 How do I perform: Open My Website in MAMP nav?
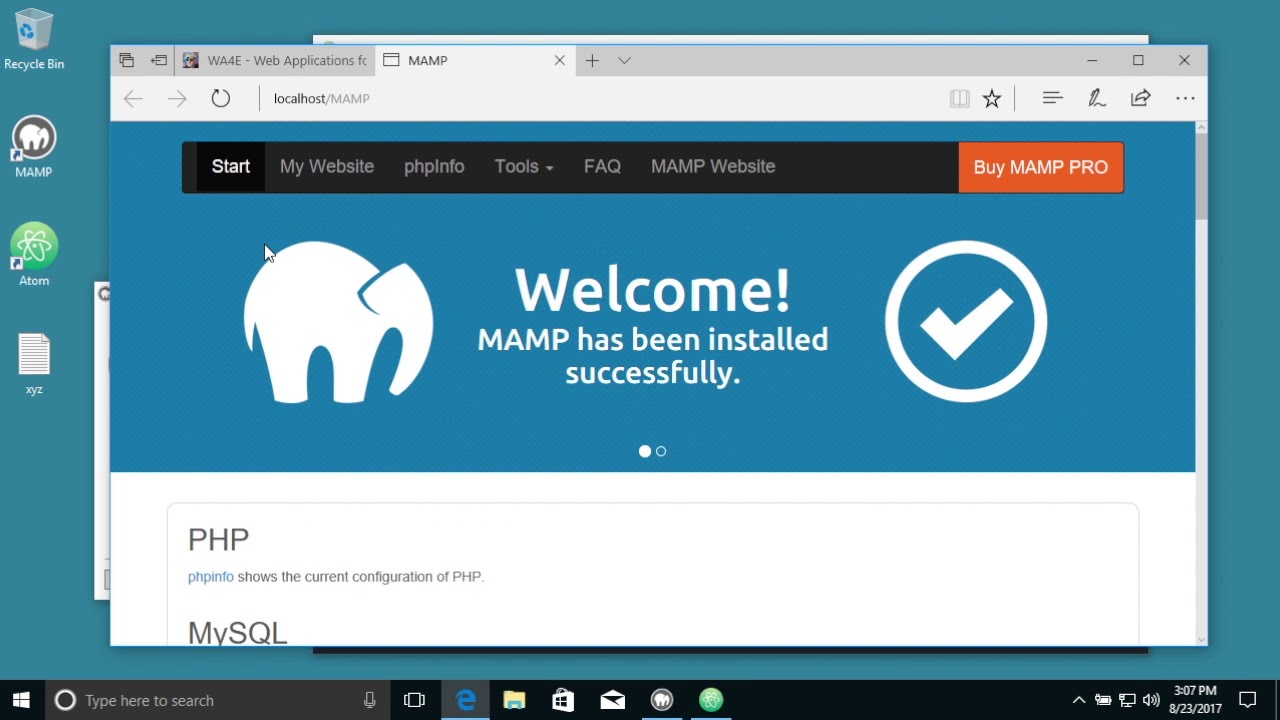pos(327,167)
